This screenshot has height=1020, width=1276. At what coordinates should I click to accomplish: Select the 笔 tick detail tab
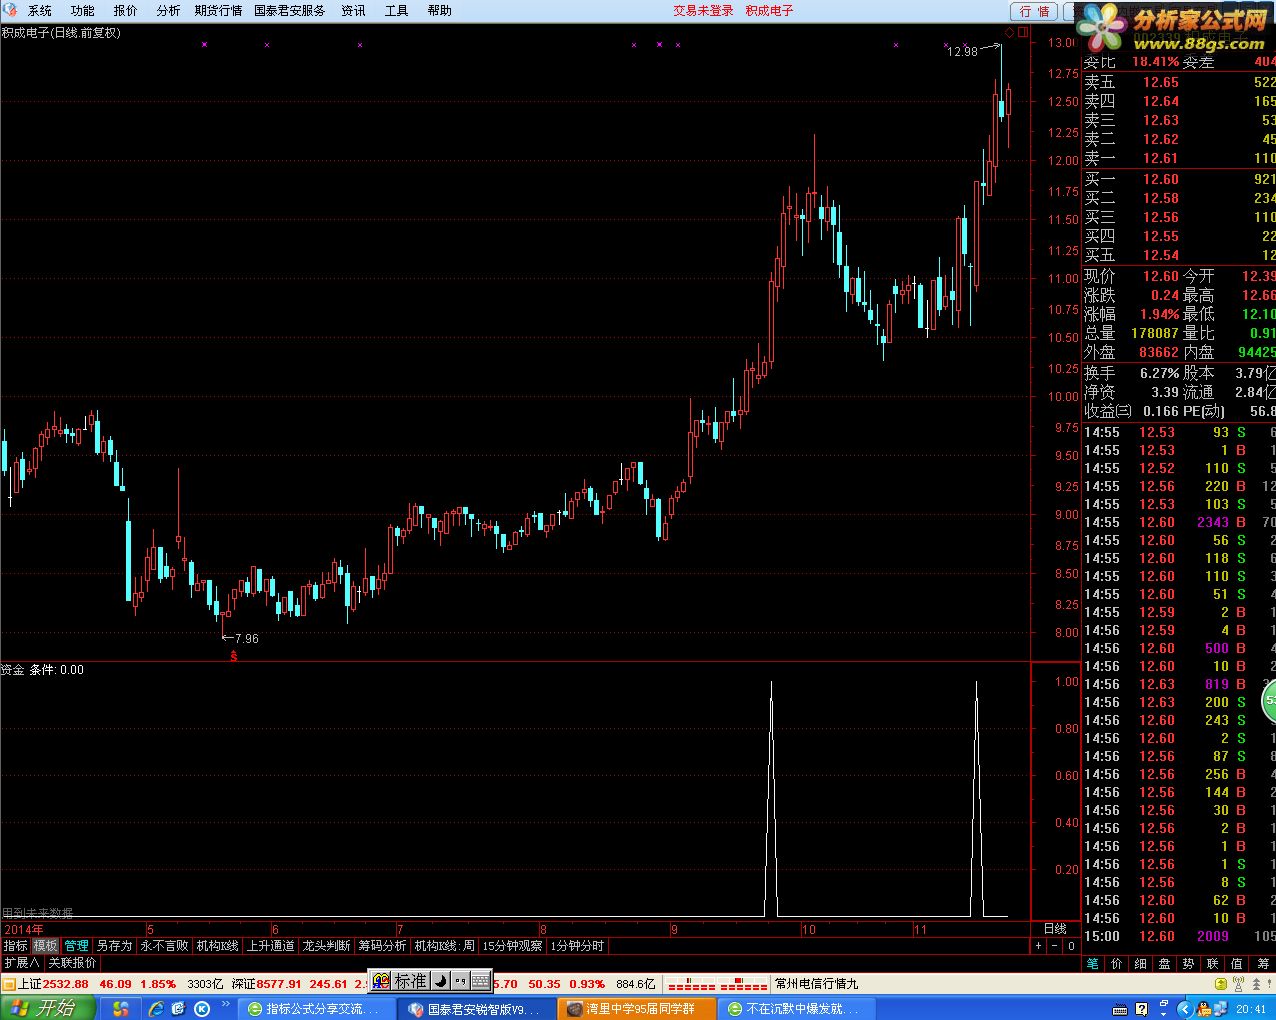(x=1093, y=963)
